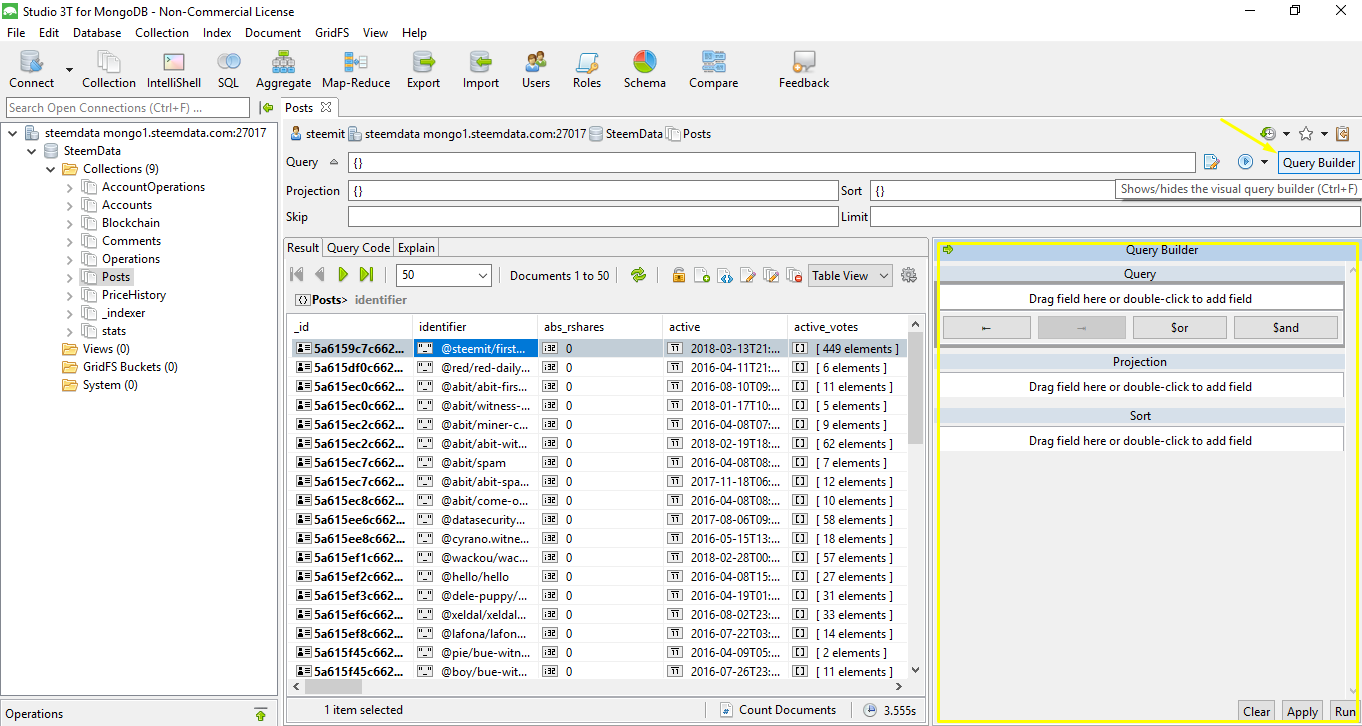The height and width of the screenshot is (726, 1362).
Task: Open the Index menu
Action: click(x=217, y=33)
